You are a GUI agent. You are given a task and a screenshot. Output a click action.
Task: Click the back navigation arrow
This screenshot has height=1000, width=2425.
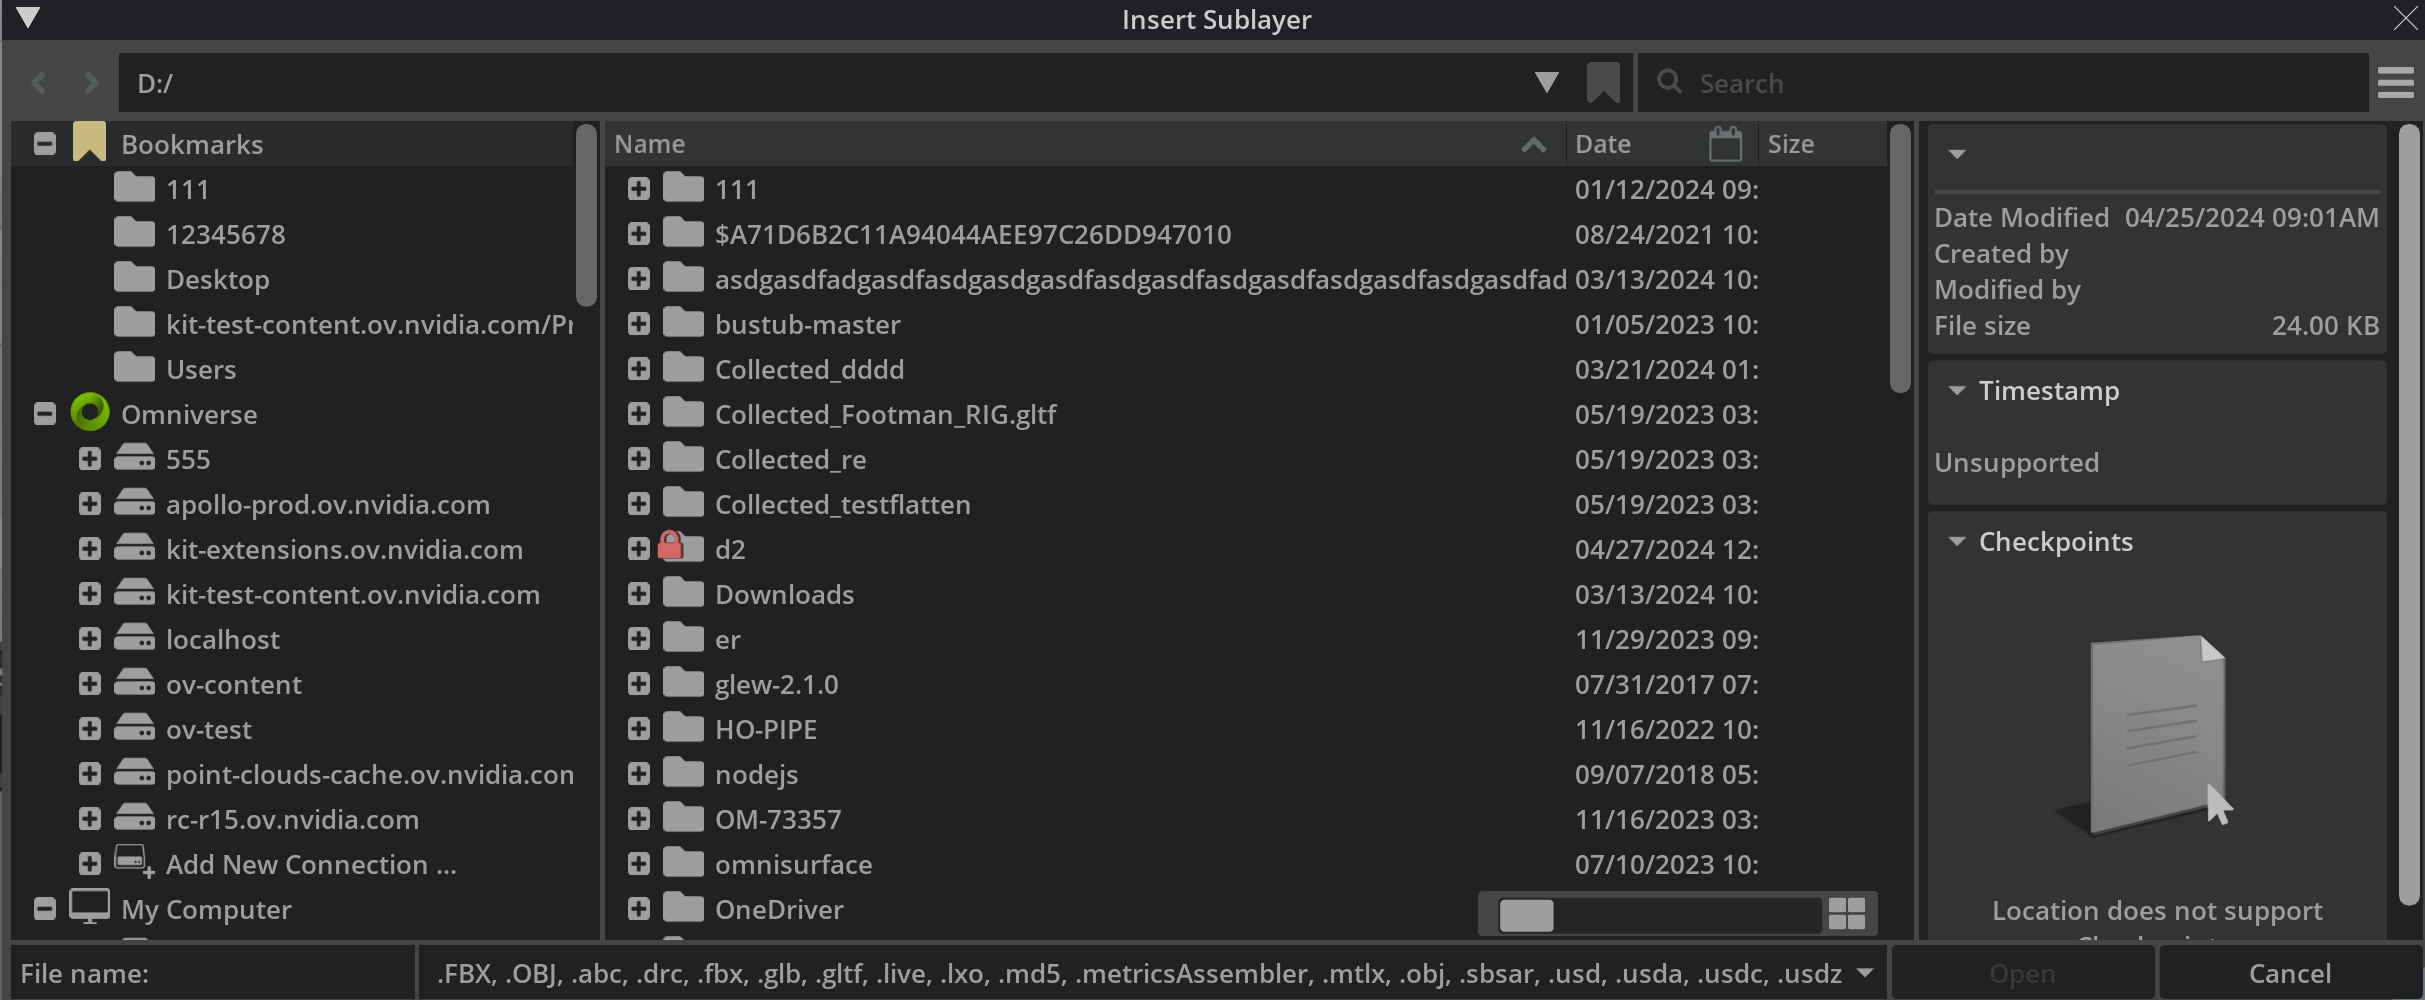(39, 83)
